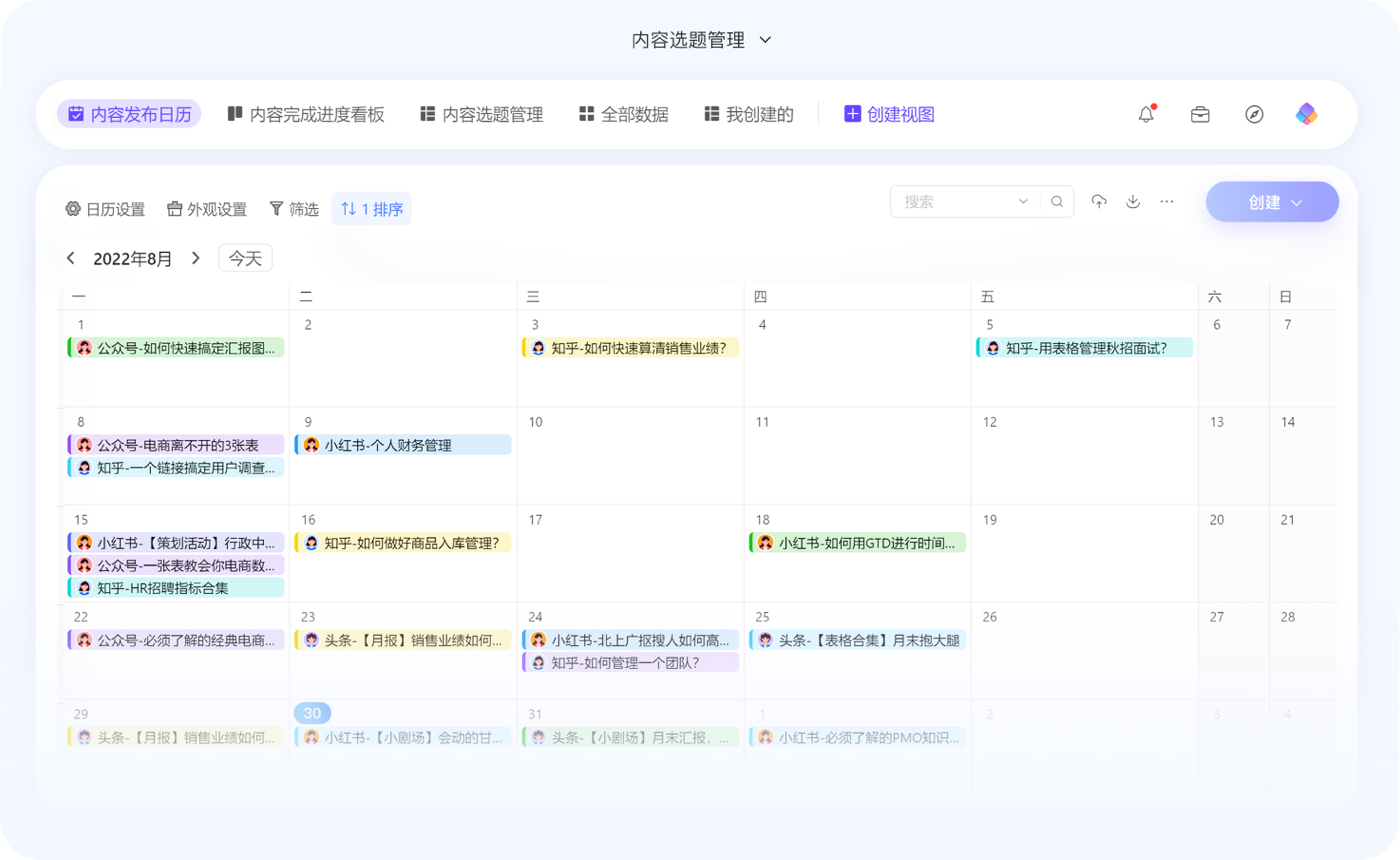Click the search magnifier icon
The width and height of the screenshot is (1400, 860).
point(1057,201)
